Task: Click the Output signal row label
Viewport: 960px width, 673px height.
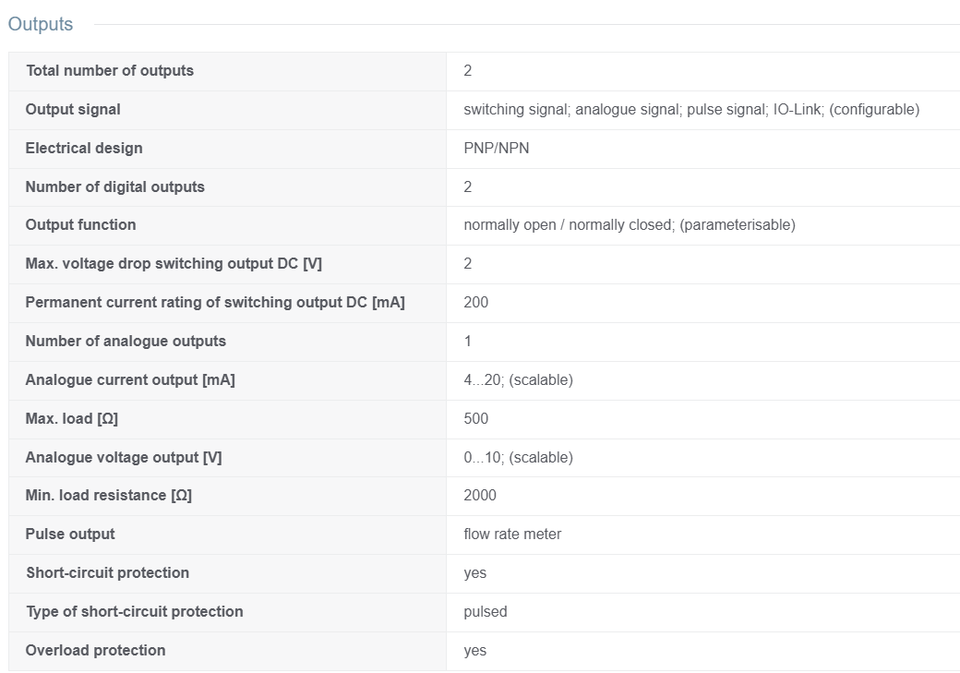Action: 73,109
